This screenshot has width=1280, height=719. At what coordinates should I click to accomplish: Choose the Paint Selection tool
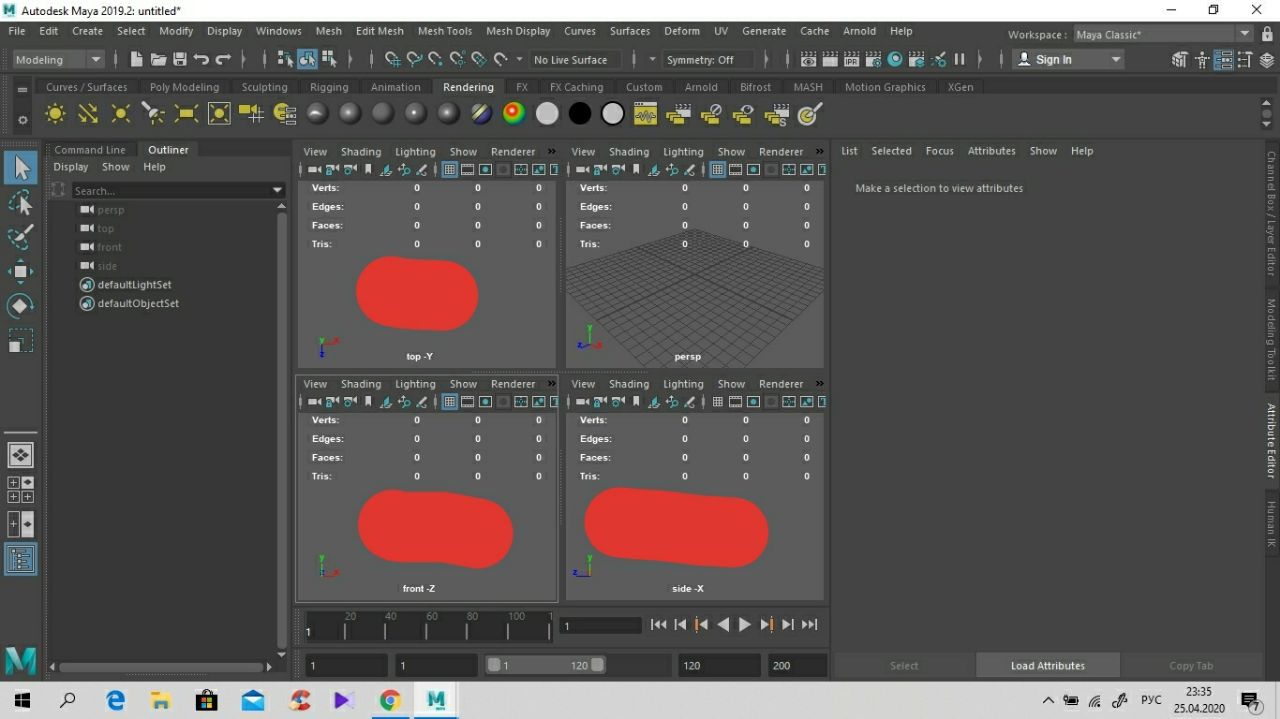tap(20, 237)
